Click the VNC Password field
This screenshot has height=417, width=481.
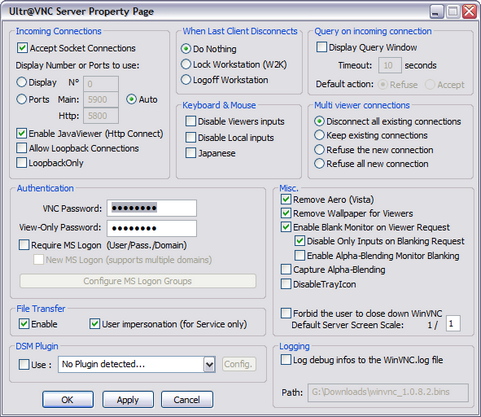(x=152, y=208)
